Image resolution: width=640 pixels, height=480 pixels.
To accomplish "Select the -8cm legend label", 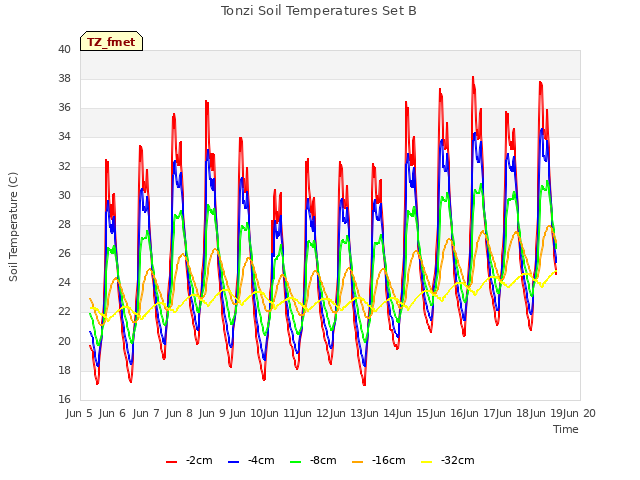I will pos(323,461).
